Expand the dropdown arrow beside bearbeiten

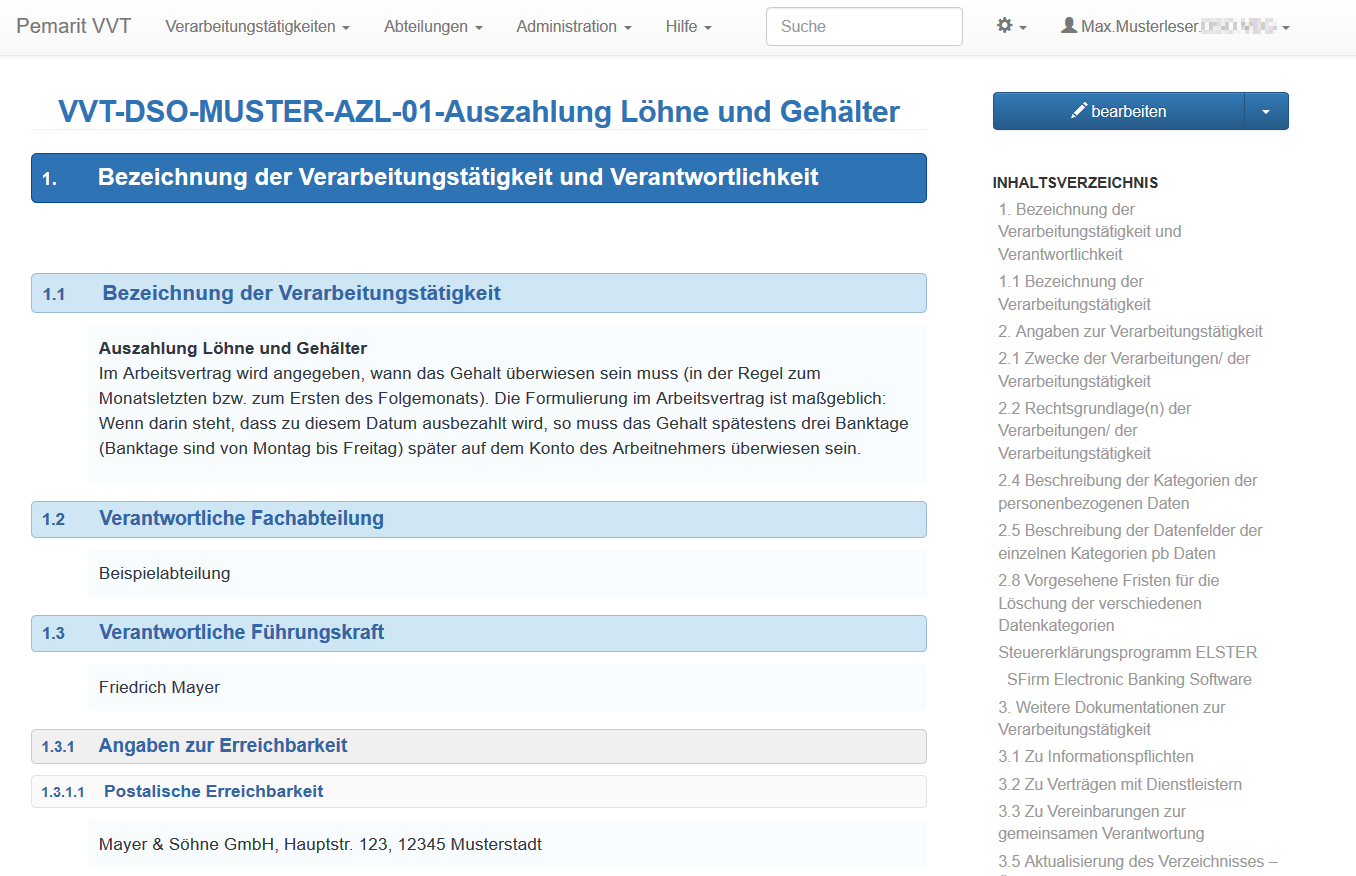click(1266, 112)
